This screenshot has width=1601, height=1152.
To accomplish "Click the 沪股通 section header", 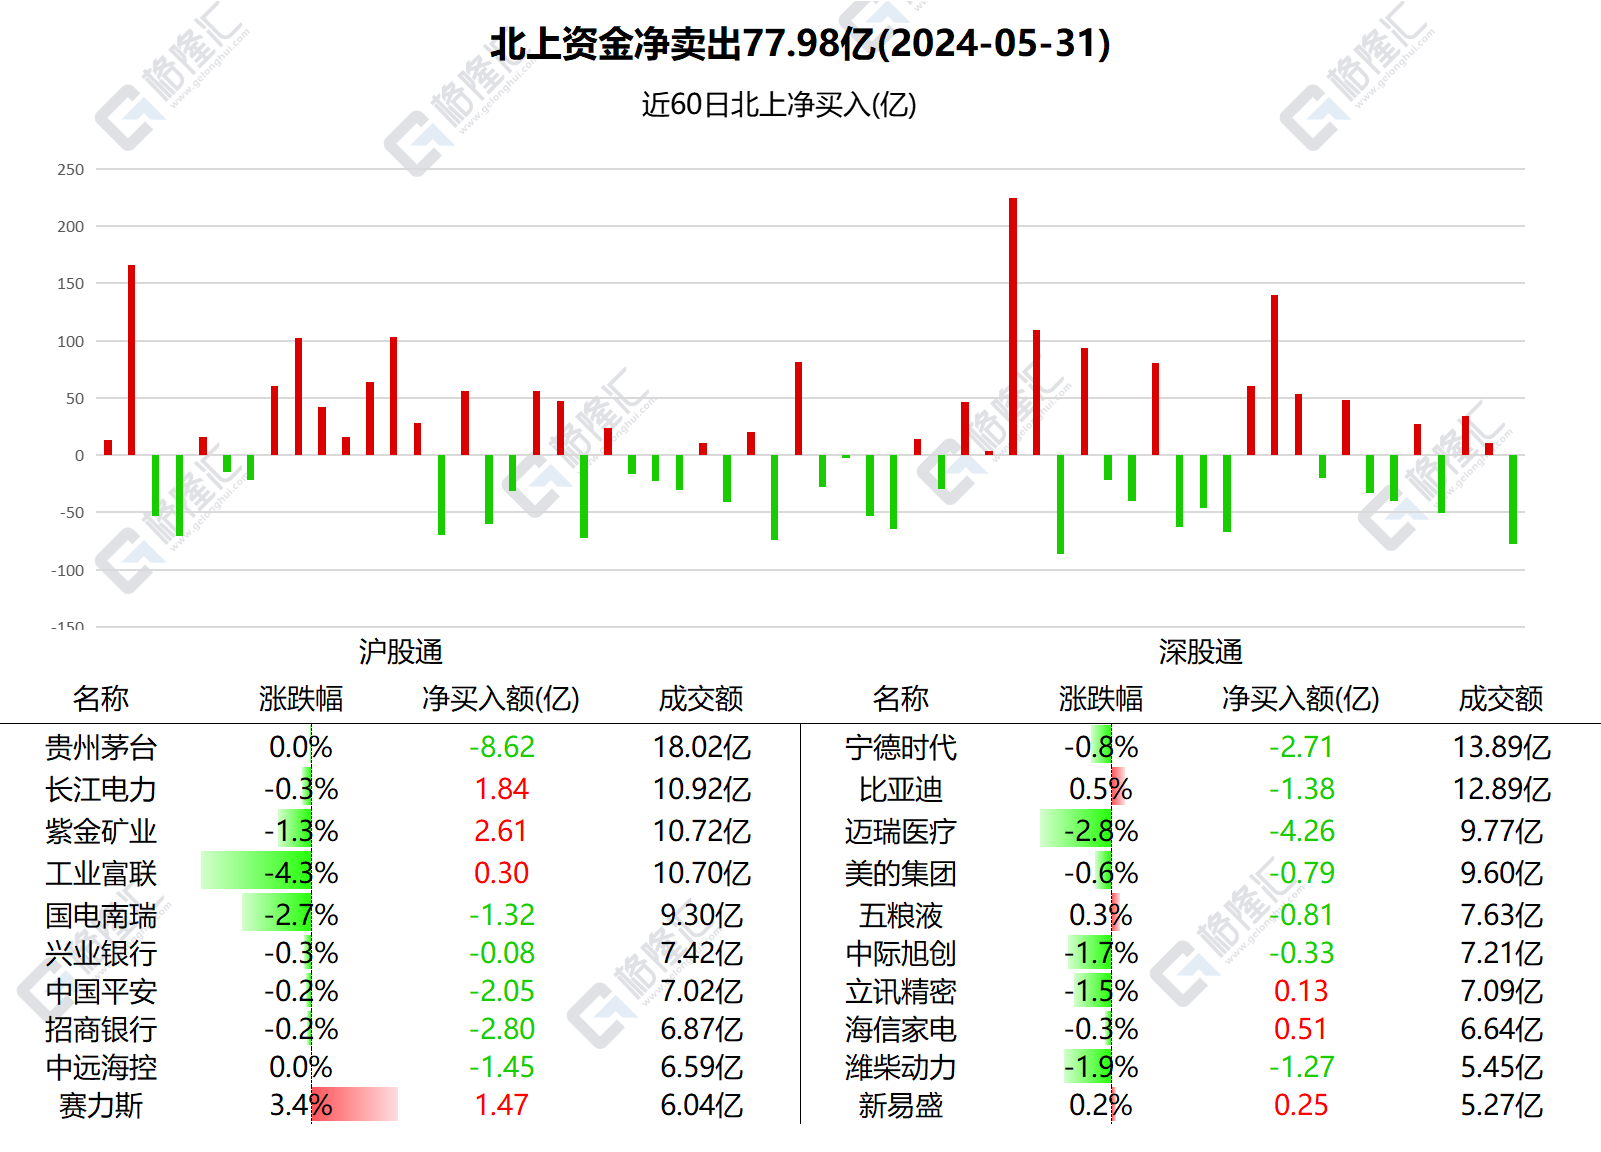I will point(401,652).
